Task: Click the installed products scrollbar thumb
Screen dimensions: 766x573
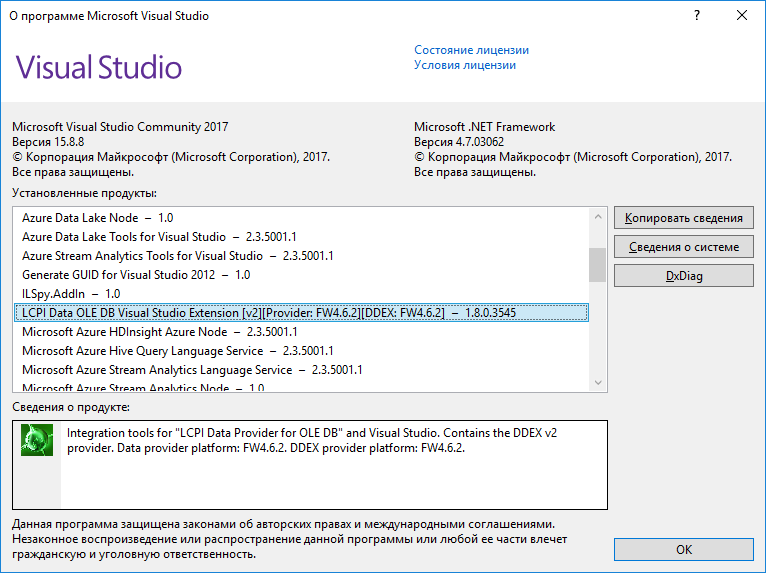Action: tap(597, 265)
